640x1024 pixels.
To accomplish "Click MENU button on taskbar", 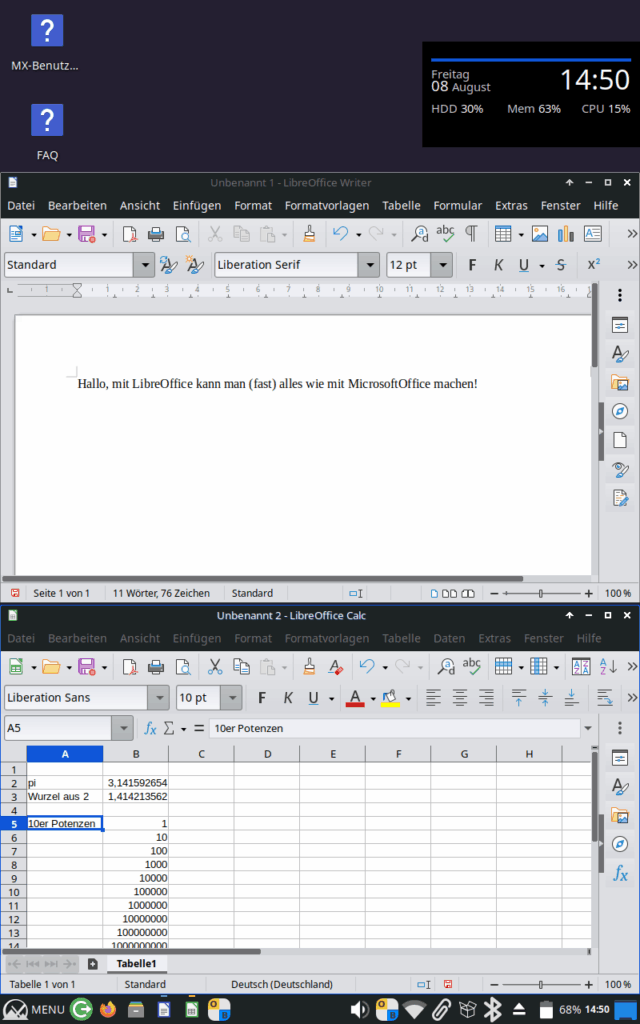I will pyautogui.click(x=34, y=1010).
